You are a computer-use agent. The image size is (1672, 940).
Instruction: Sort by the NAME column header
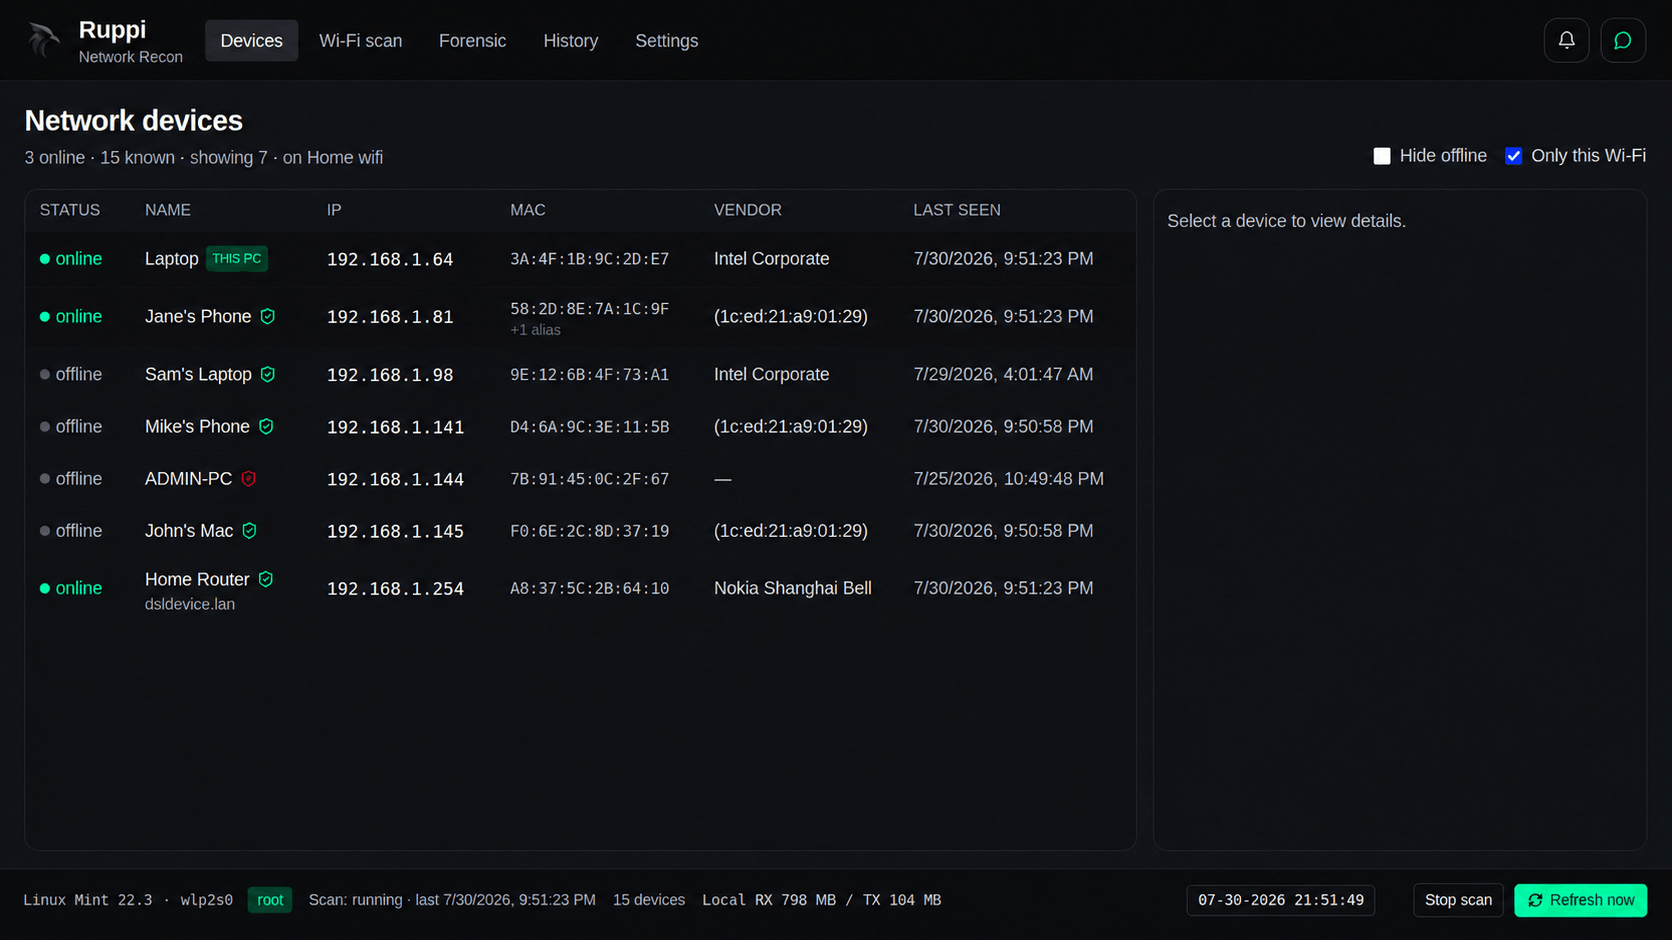(168, 210)
